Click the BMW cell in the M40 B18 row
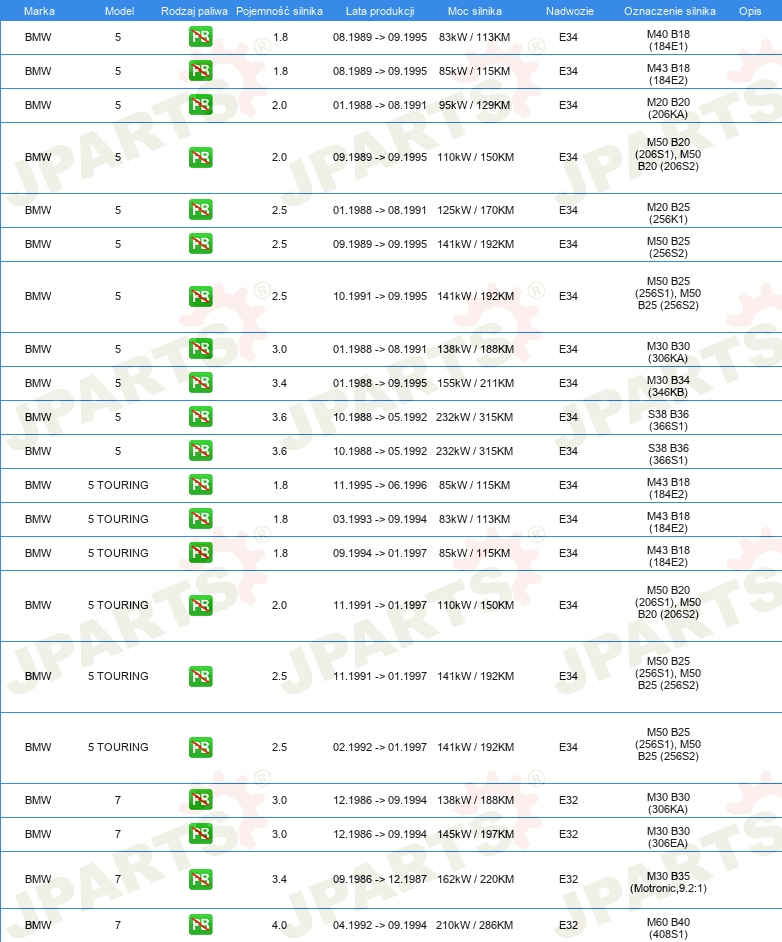Image resolution: width=782 pixels, height=942 pixels. tap(38, 37)
